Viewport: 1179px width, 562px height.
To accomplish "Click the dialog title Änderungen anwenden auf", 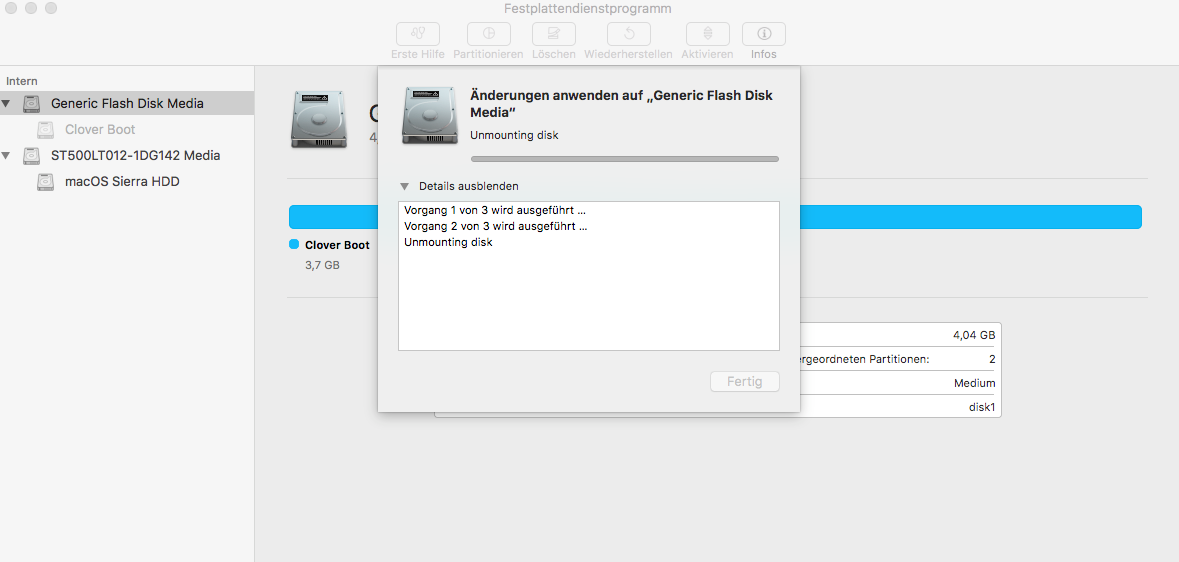I will 621,104.
